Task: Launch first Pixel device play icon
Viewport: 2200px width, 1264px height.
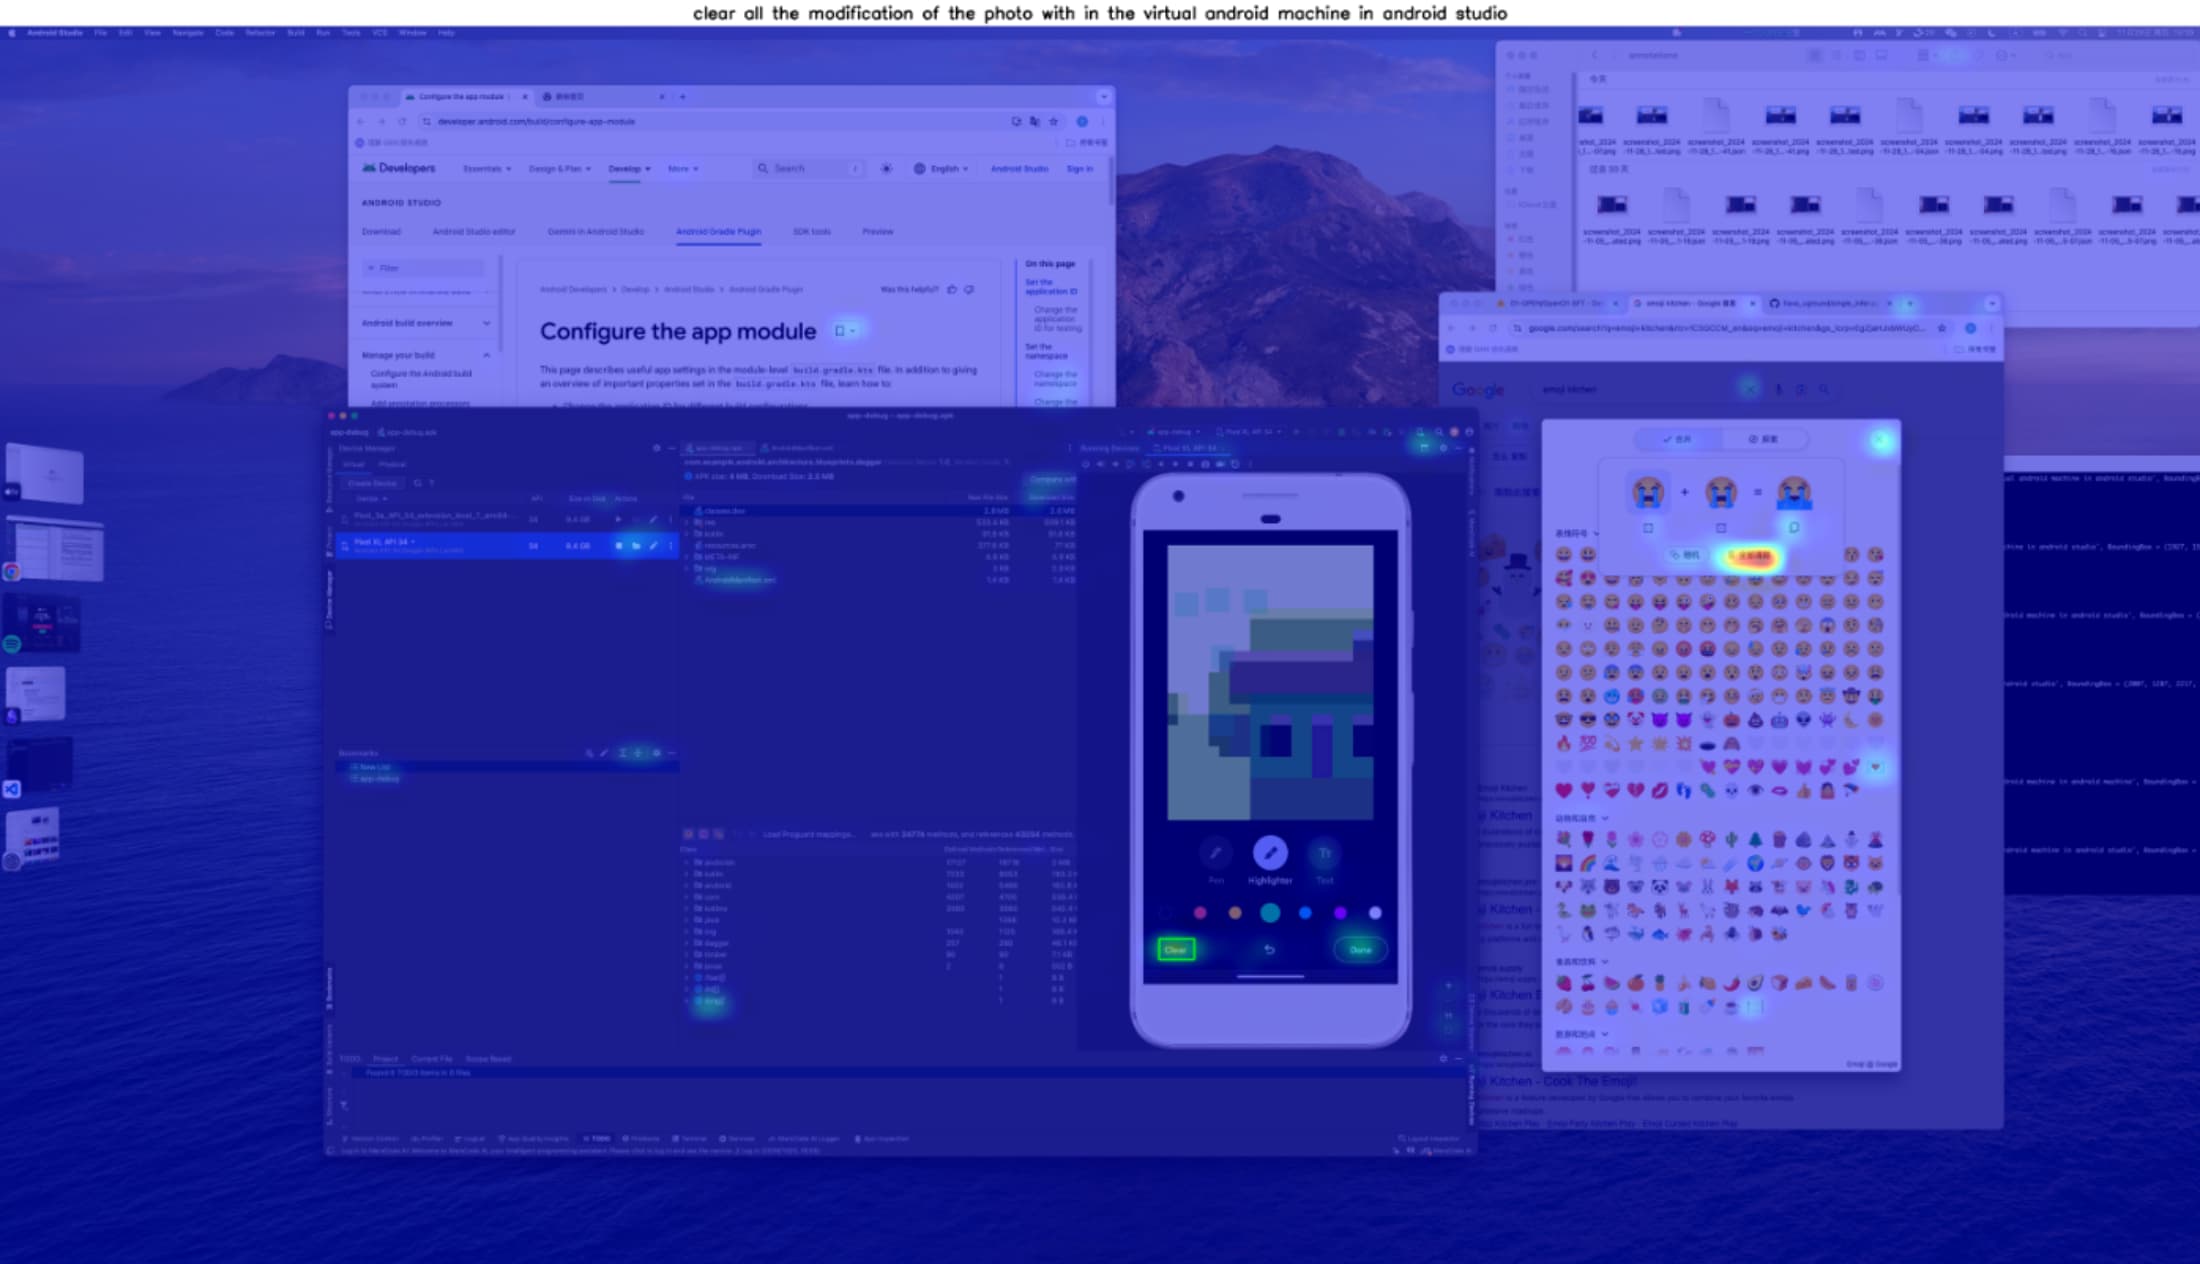Action: point(619,519)
